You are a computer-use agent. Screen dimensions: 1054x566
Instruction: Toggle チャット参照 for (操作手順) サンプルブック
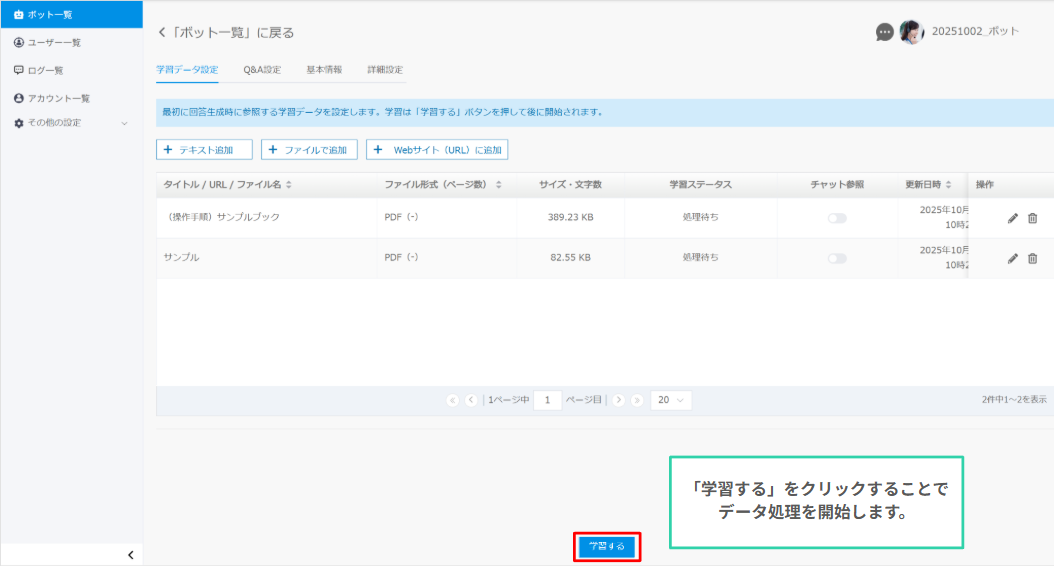[x=836, y=218]
